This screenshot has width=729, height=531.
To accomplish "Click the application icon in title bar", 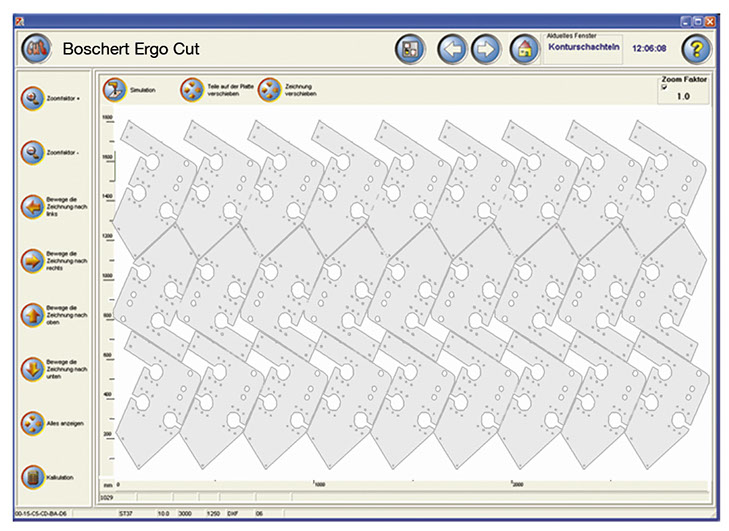I will (x=20, y=21).
